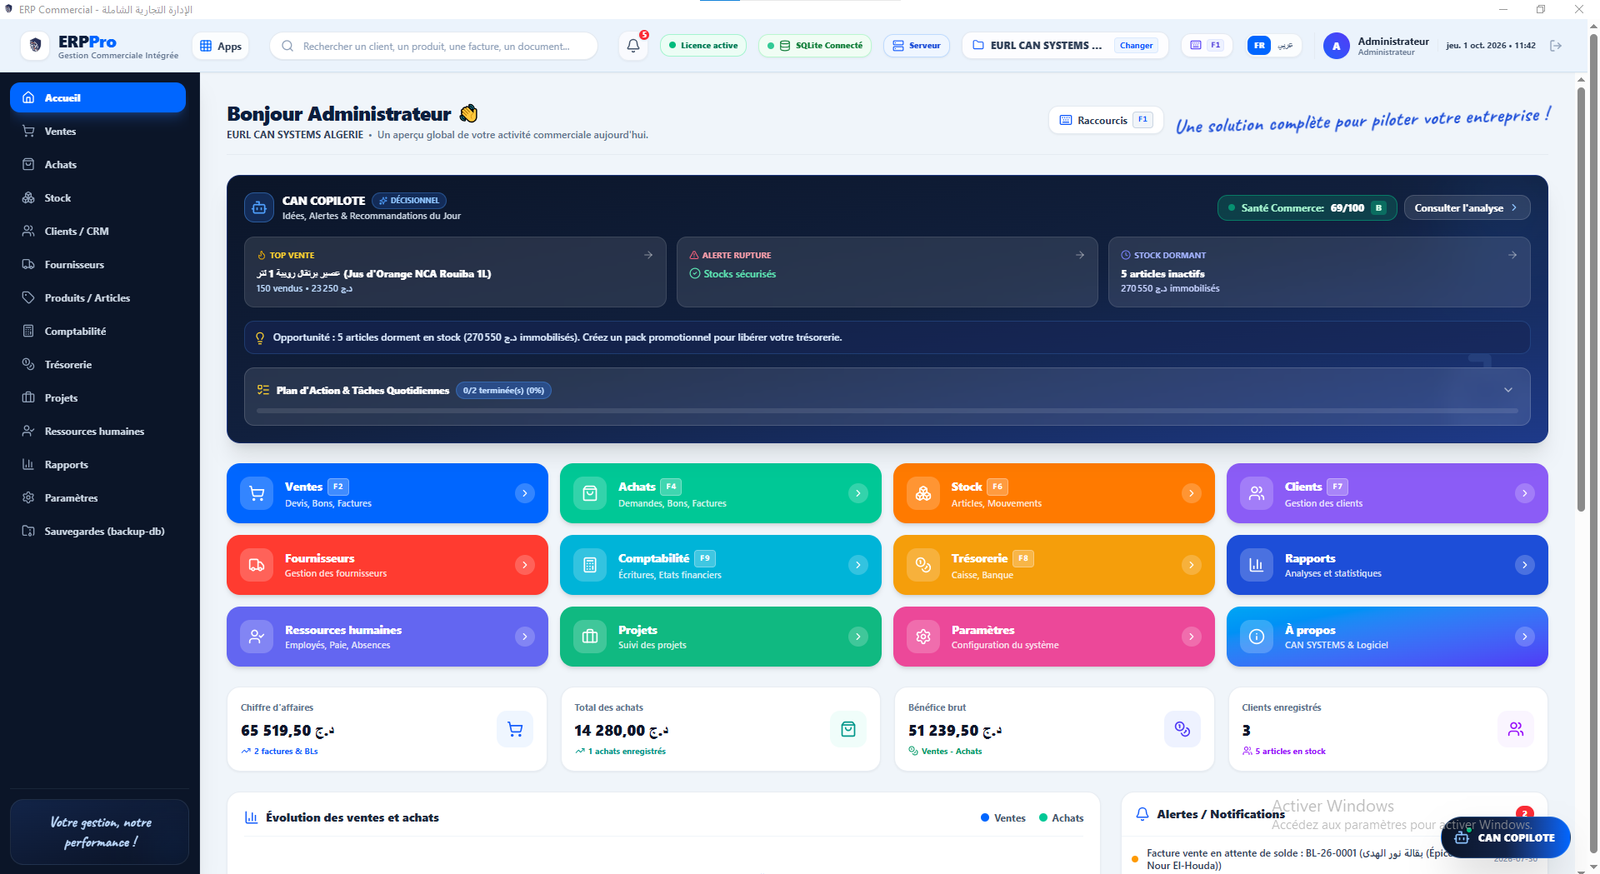This screenshot has width=1600, height=874.
Task: Click the bag icon in Total des achats card
Action: tap(848, 729)
